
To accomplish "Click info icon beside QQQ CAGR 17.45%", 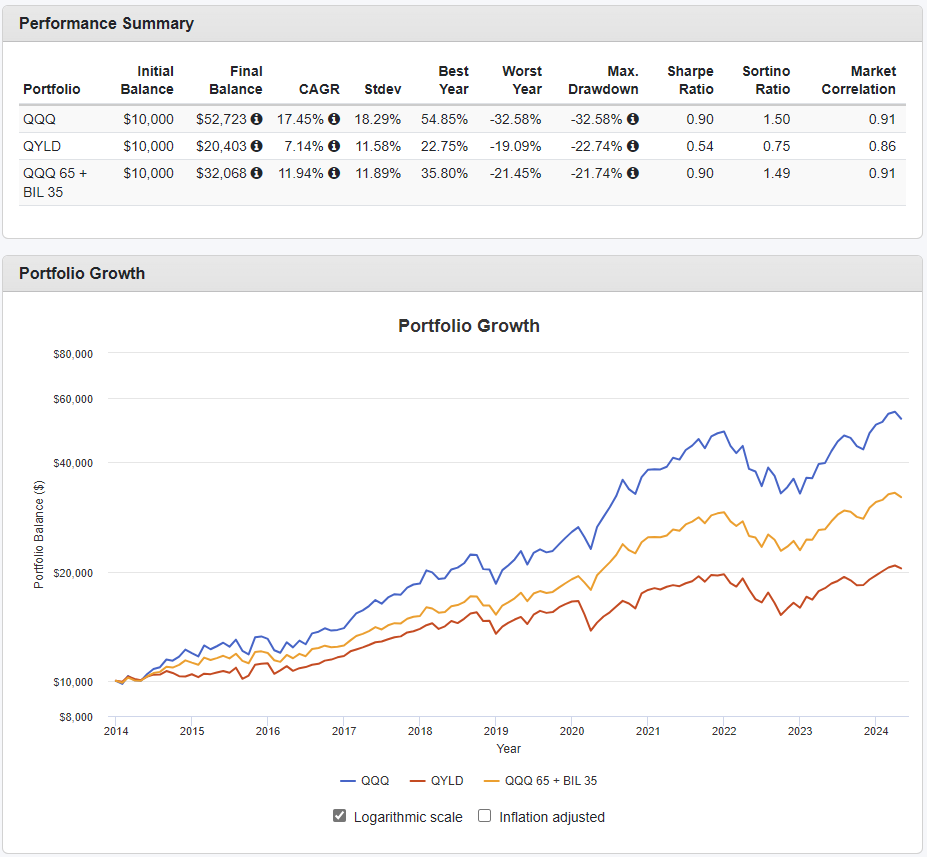I will (x=334, y=119).
